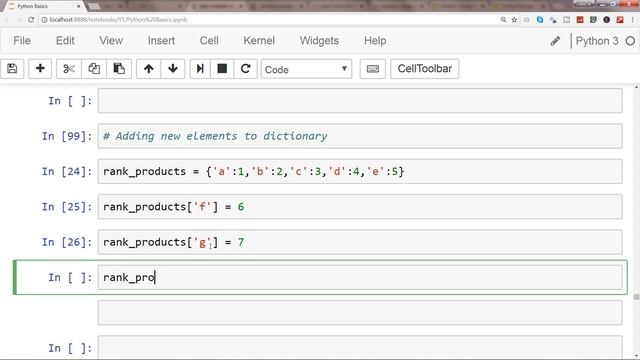Click the Python 3 kernel name
The width and height of the screenshot is (640, 360).
pos(597,41)
